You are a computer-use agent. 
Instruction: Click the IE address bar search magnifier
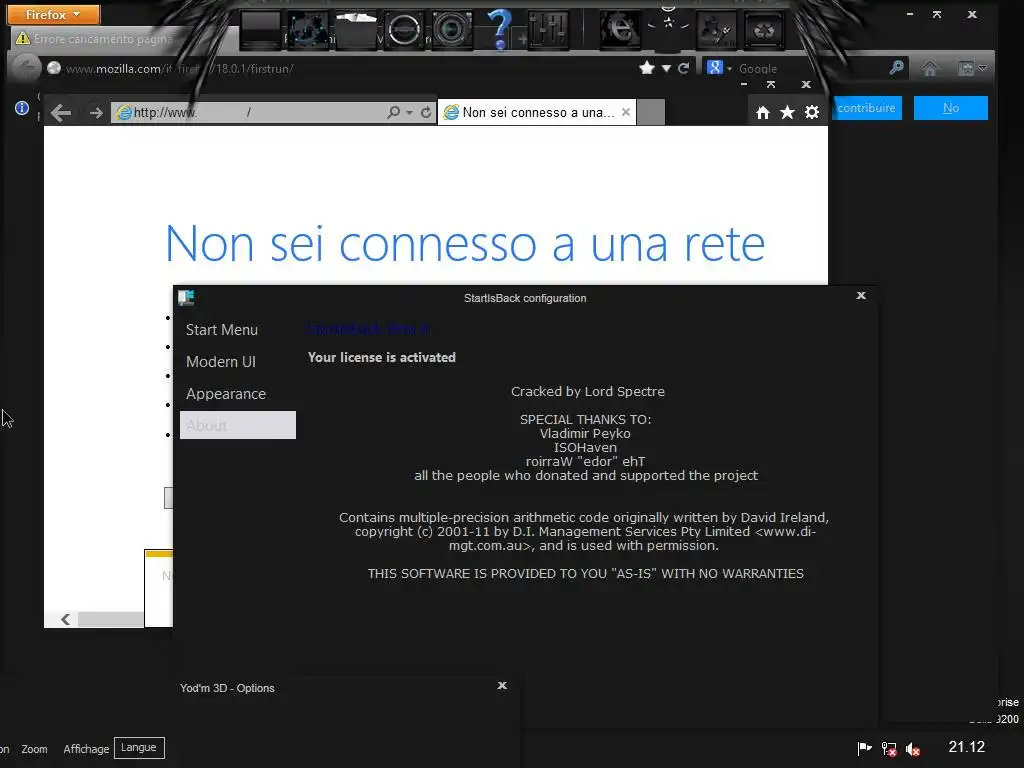[393, 112]
